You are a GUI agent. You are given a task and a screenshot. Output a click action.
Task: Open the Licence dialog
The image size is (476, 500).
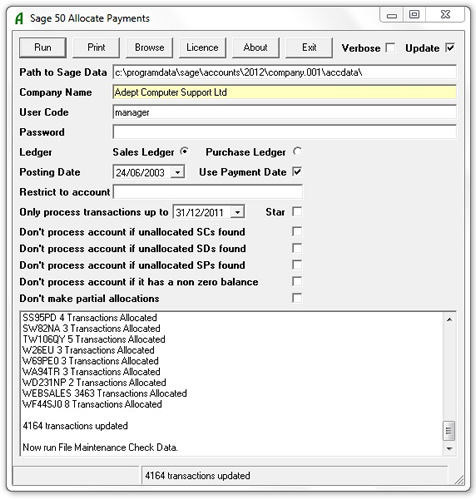point(202,48)
